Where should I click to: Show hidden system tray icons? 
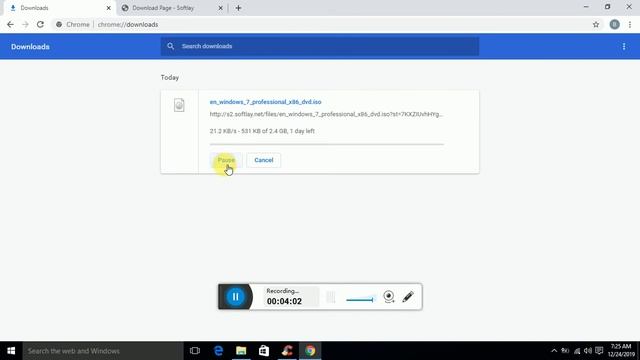pyautogui.click(x=554, y=351)
